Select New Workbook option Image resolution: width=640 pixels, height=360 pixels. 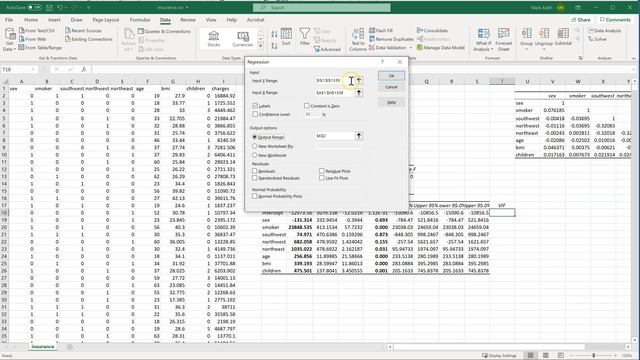255,155
